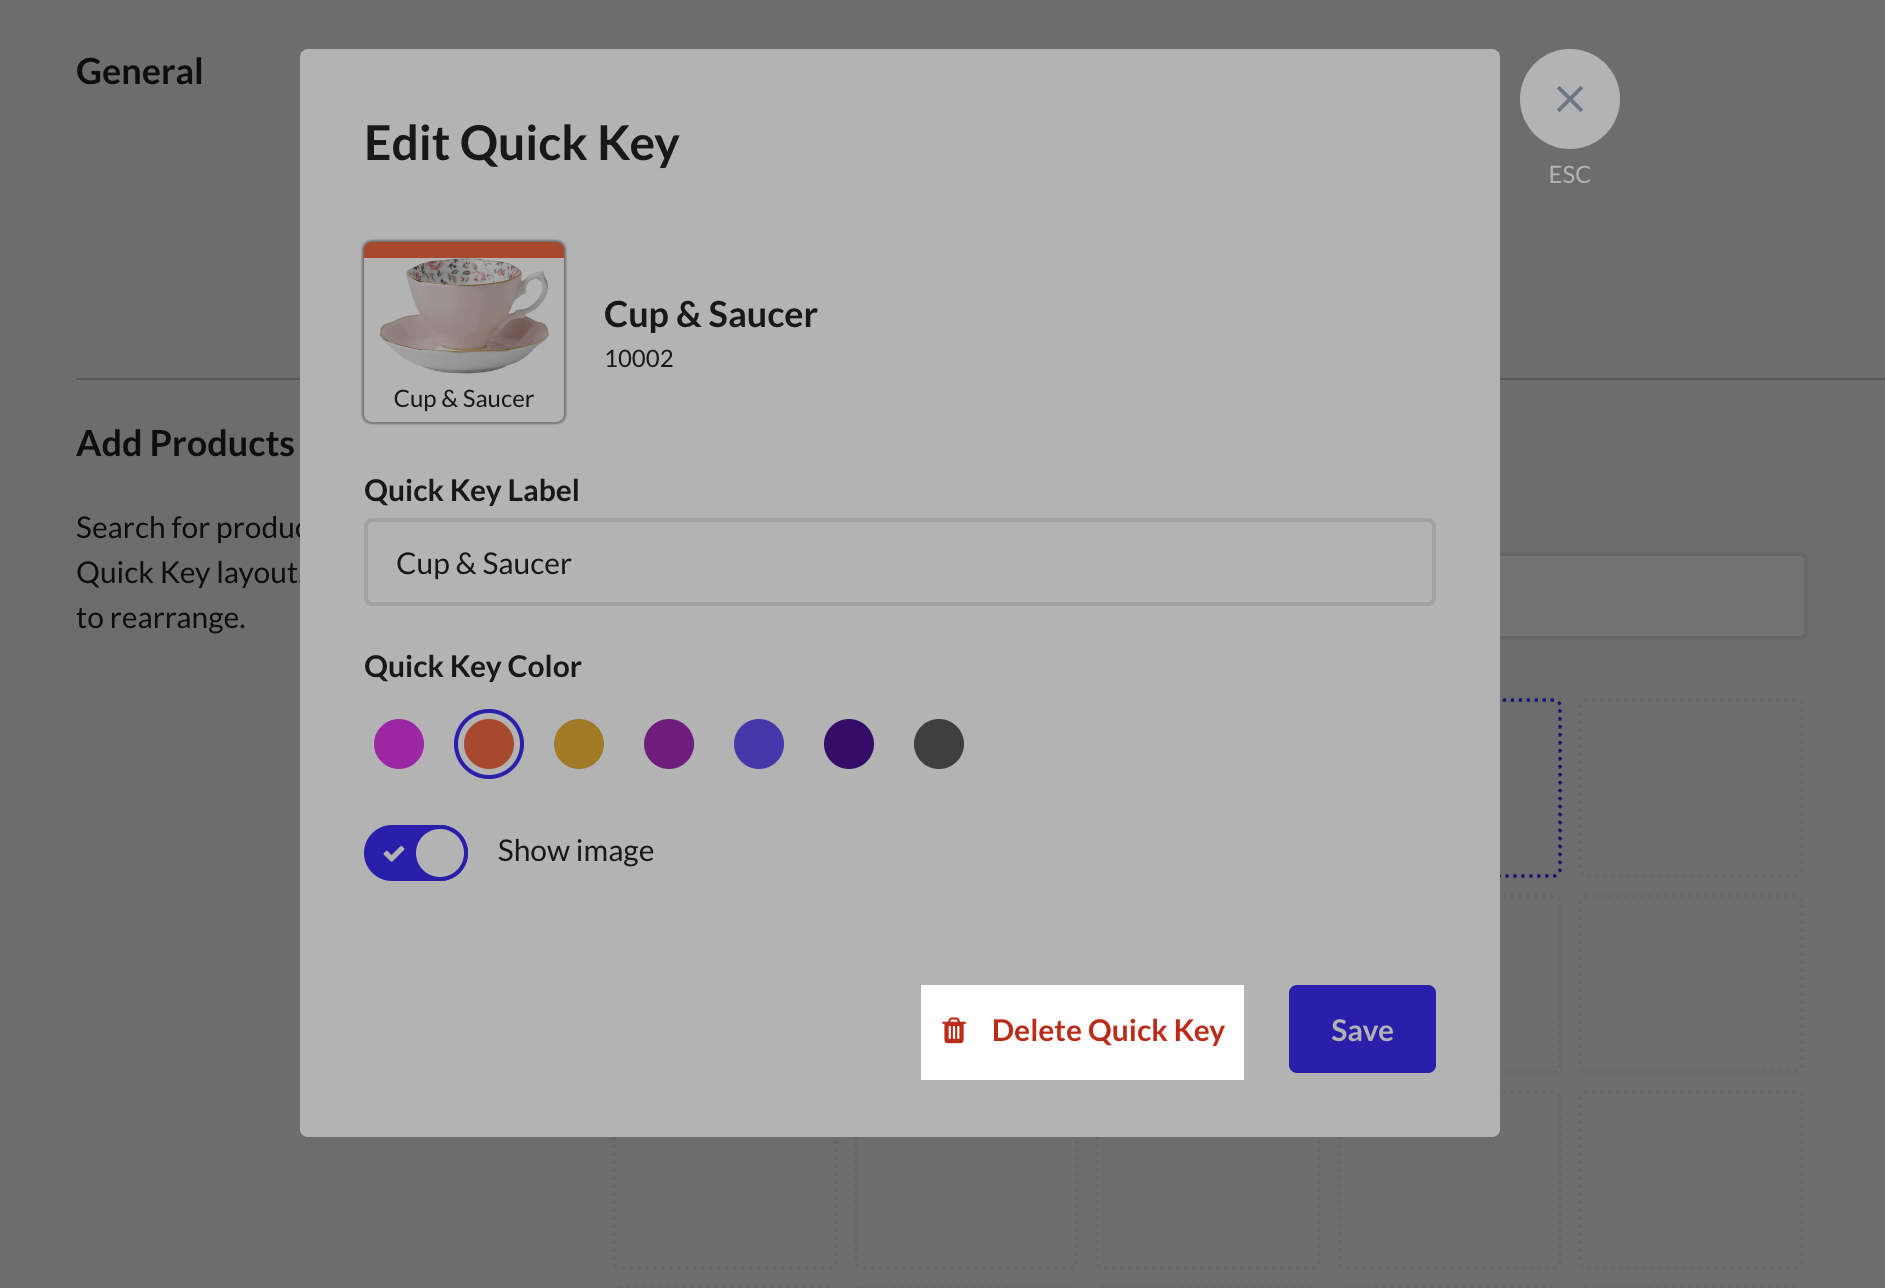Image resolution: width=1885 pixels, height=1288 pixels.
Task: Click the Show image label text
Action: click(575, 851)
